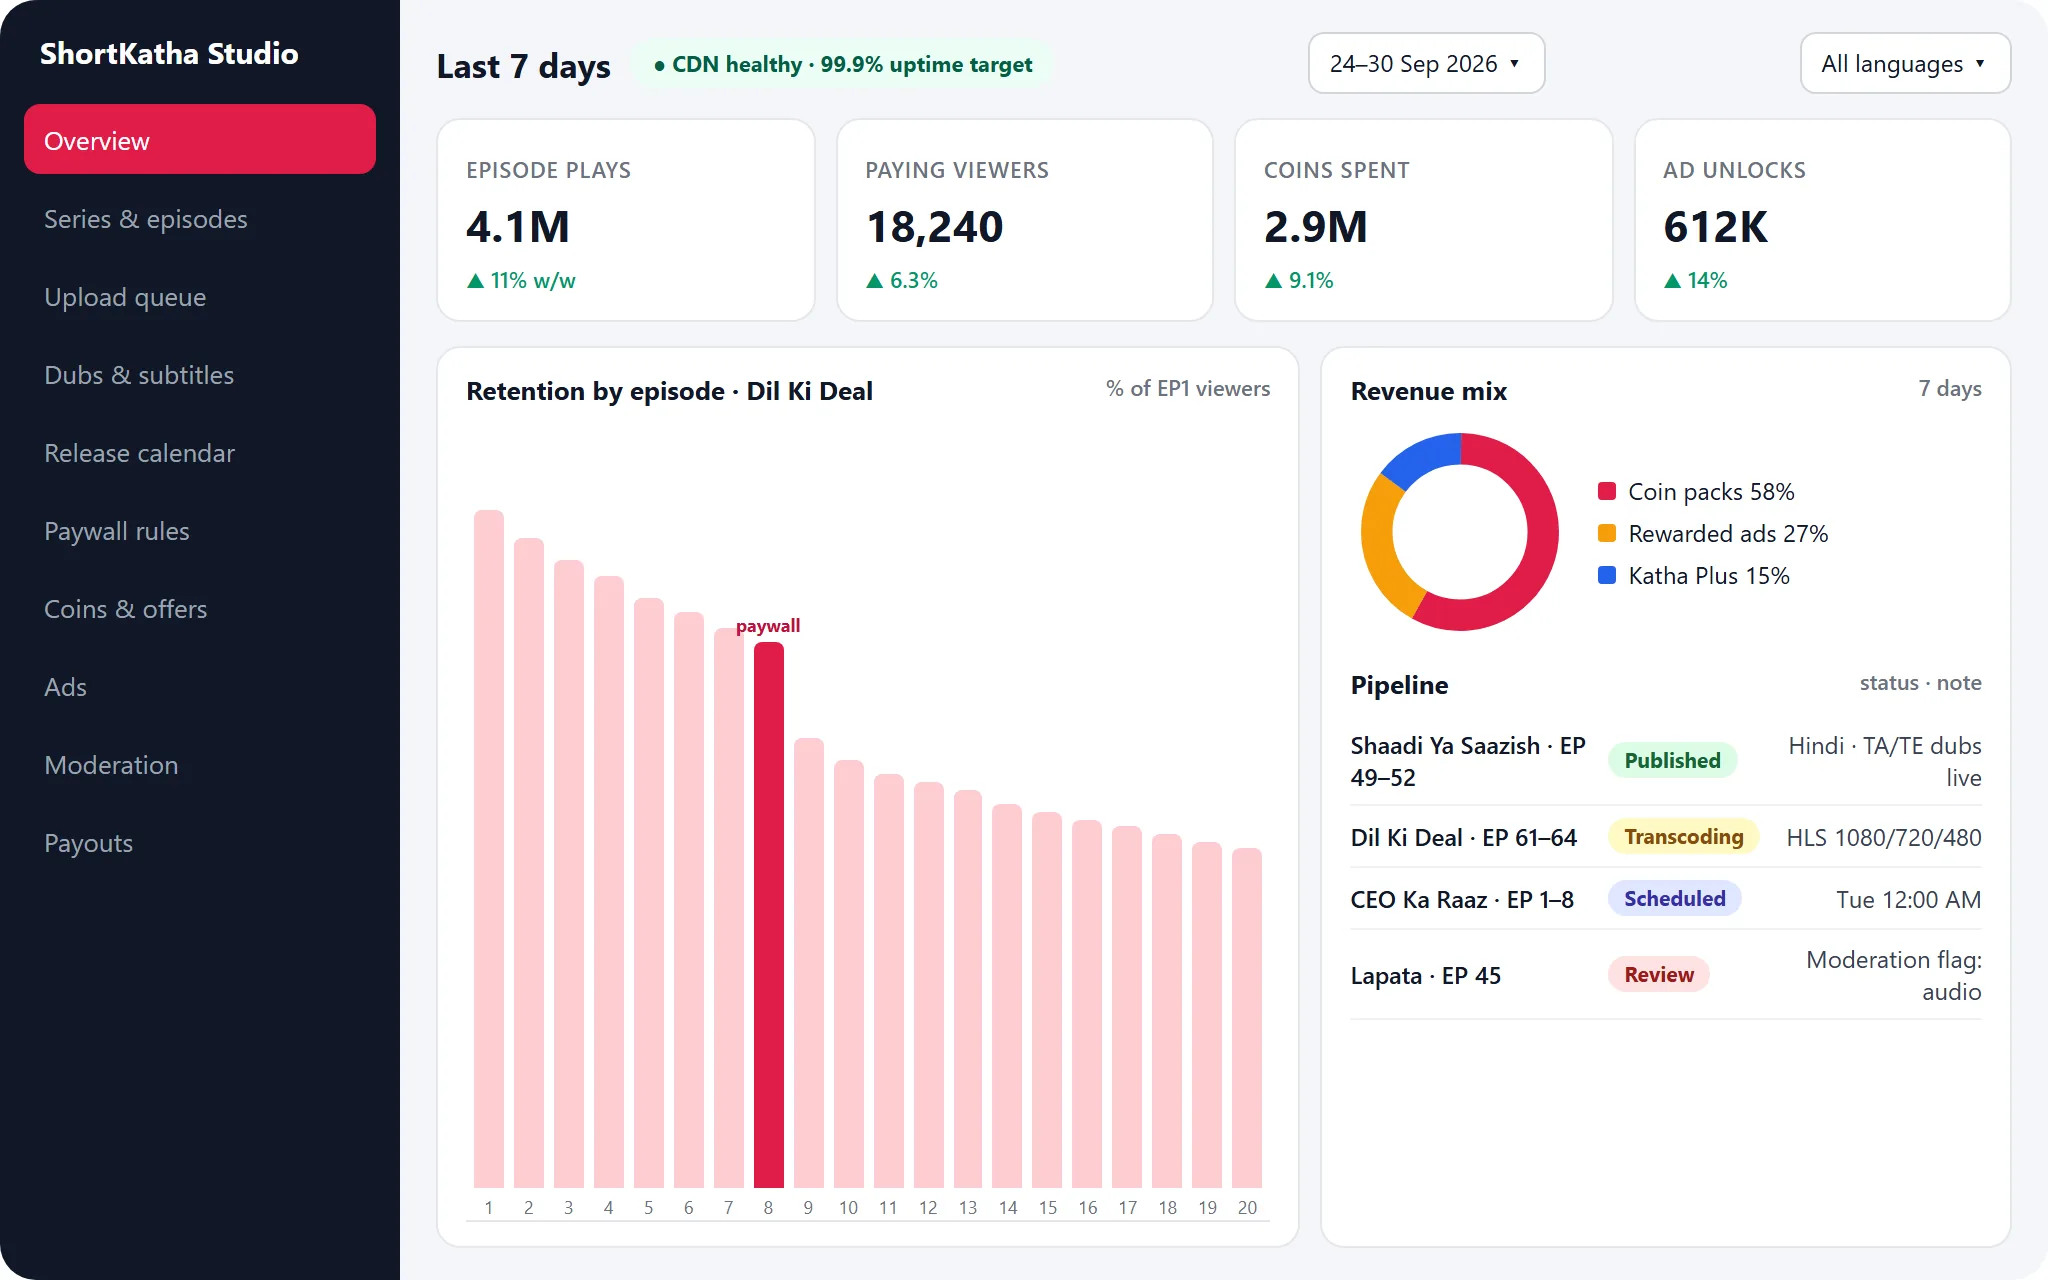Open CEO Ka Raaz EP 1–8 row
The width and height of the screenshot is (2048, 1280).
point(1666,899)
